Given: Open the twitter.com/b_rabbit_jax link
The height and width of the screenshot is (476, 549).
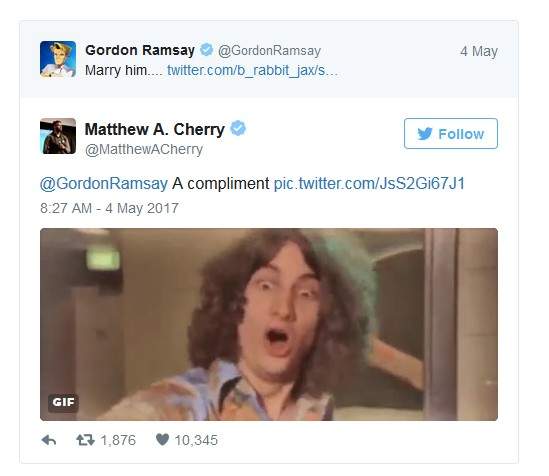Looking at the screenshot, I should (x=252, y=70).
